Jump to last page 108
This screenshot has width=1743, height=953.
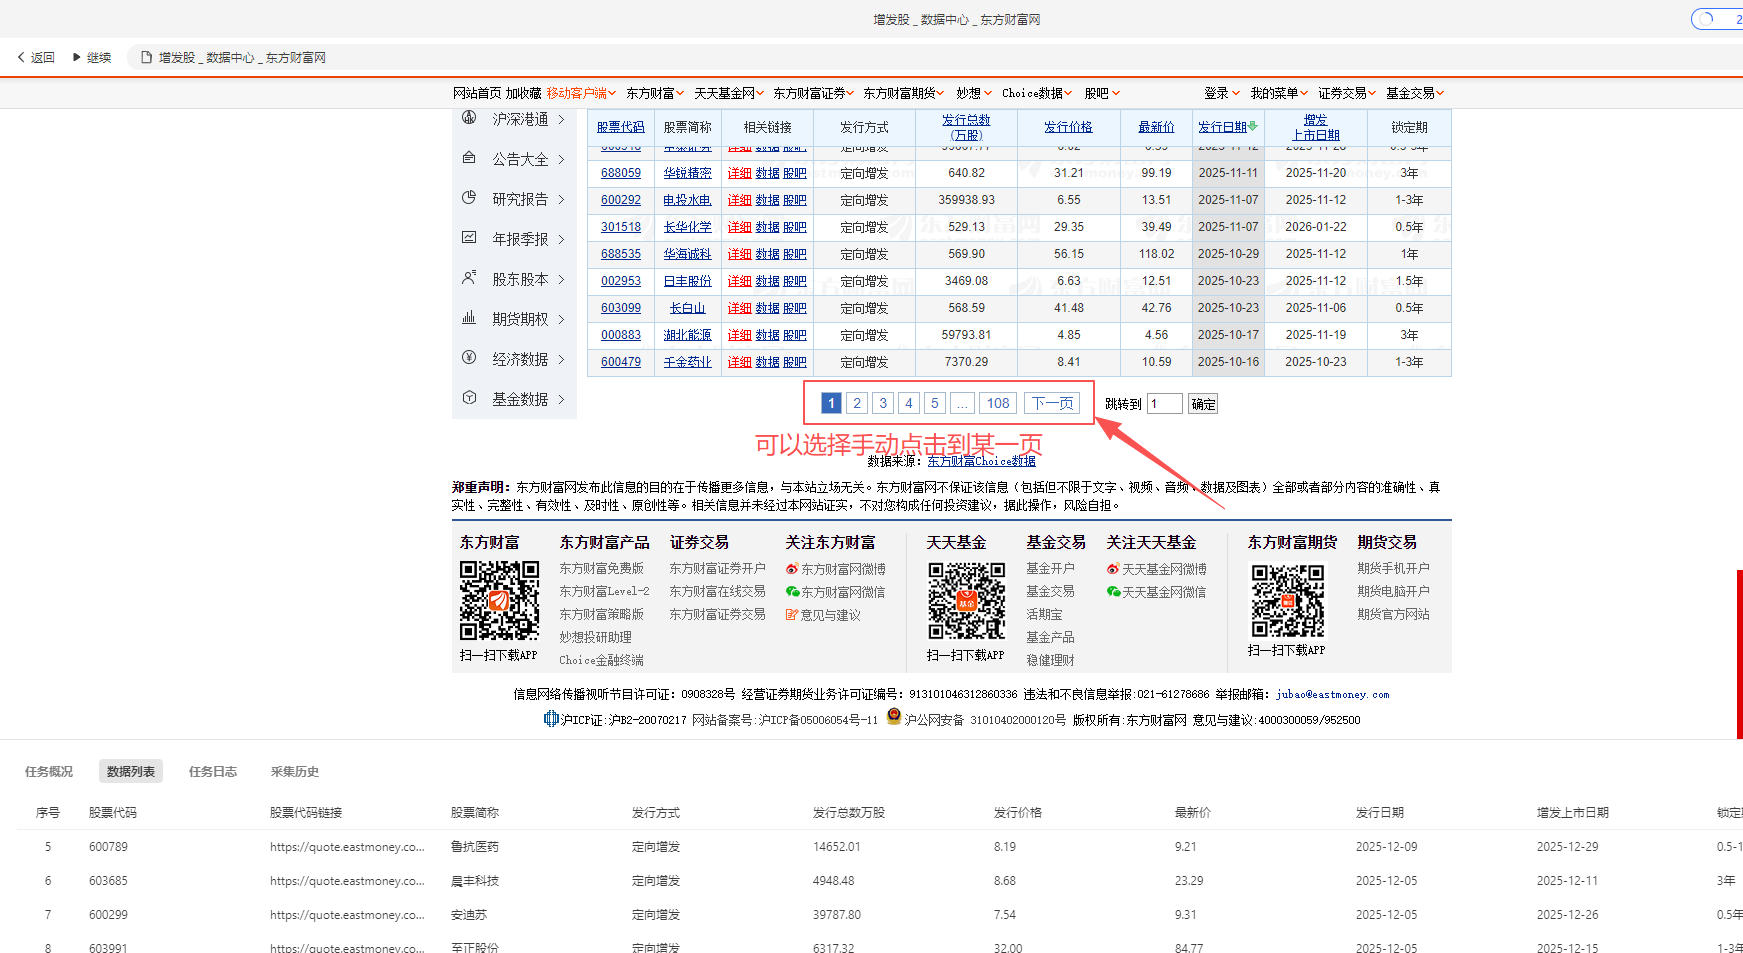(998, 403)
